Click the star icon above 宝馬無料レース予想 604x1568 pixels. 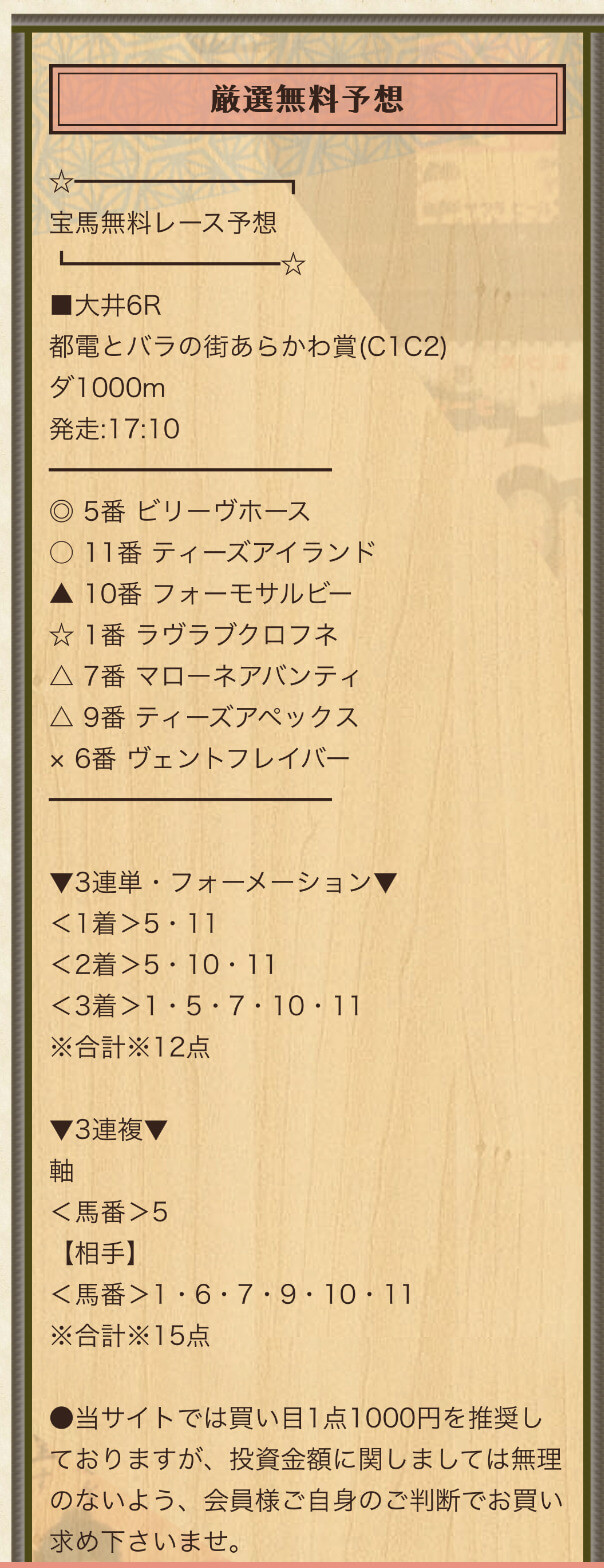[x=62, y=182]
